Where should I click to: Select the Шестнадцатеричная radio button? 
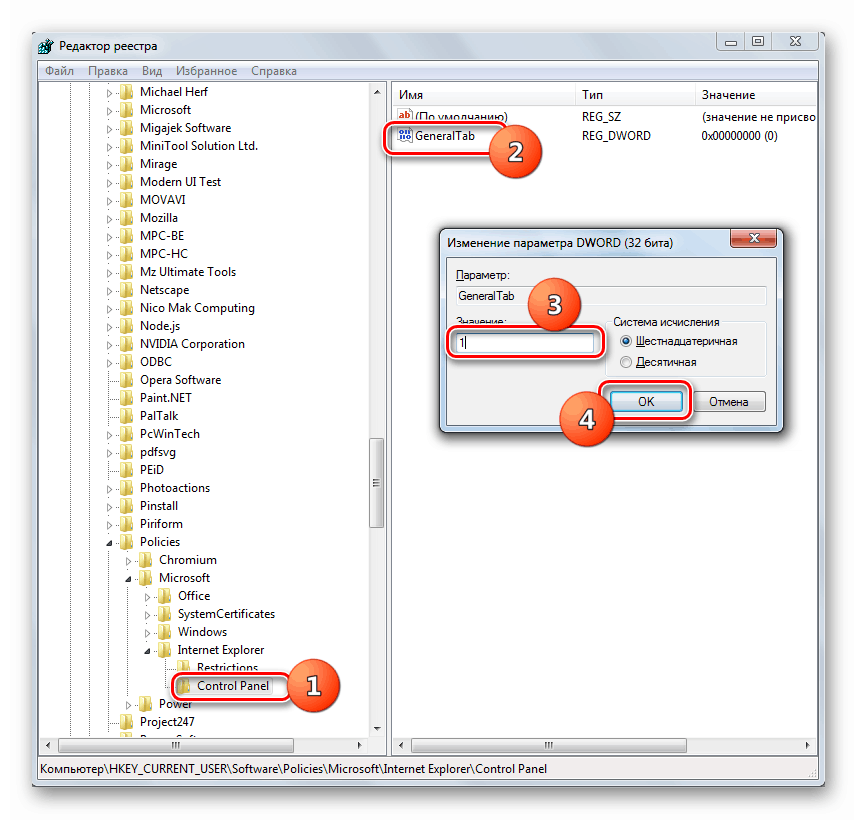[626, 341]
